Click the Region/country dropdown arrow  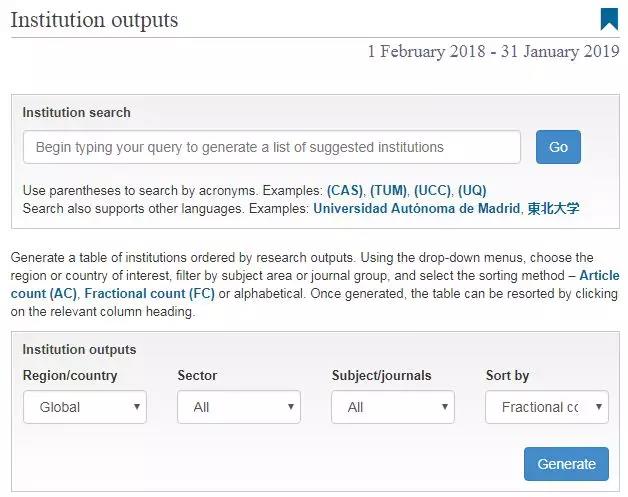tap(137, 407)
